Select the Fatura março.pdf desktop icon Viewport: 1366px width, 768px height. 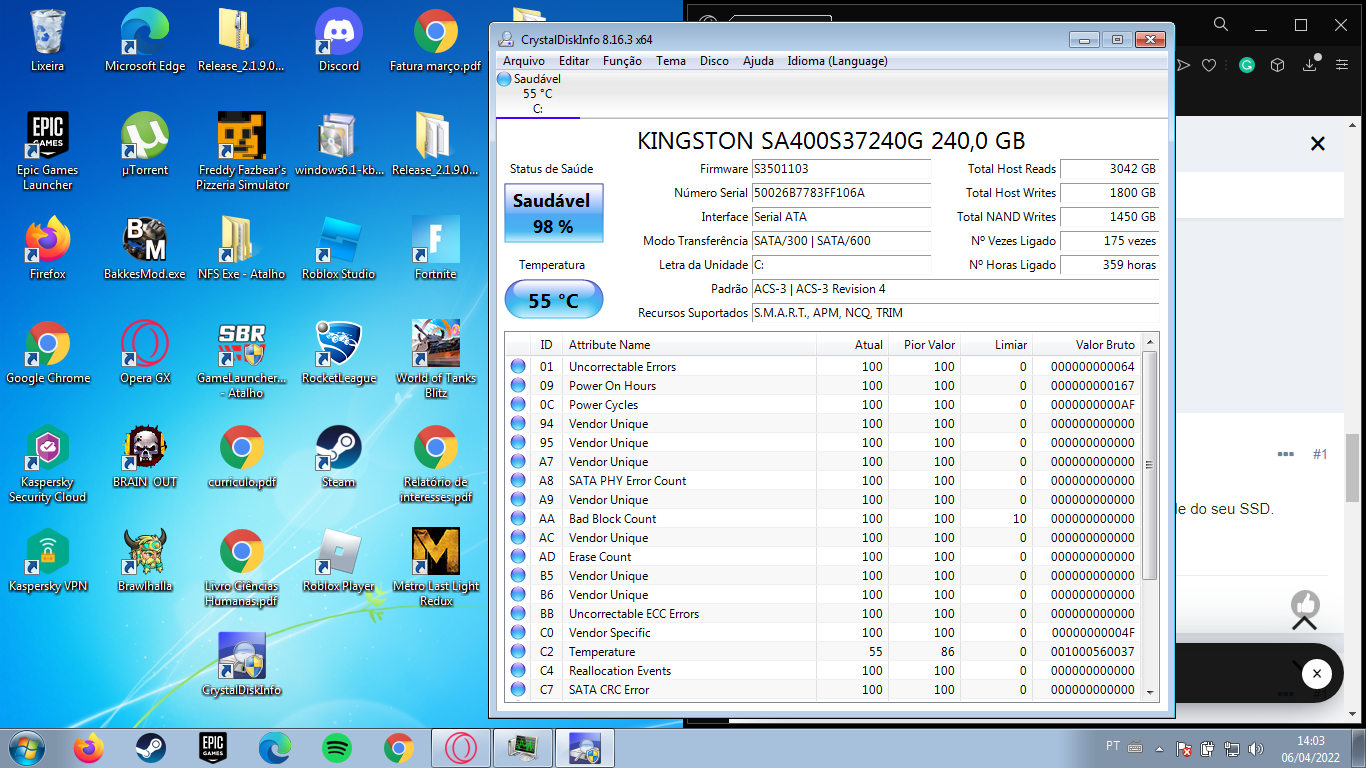coord(436,41)
